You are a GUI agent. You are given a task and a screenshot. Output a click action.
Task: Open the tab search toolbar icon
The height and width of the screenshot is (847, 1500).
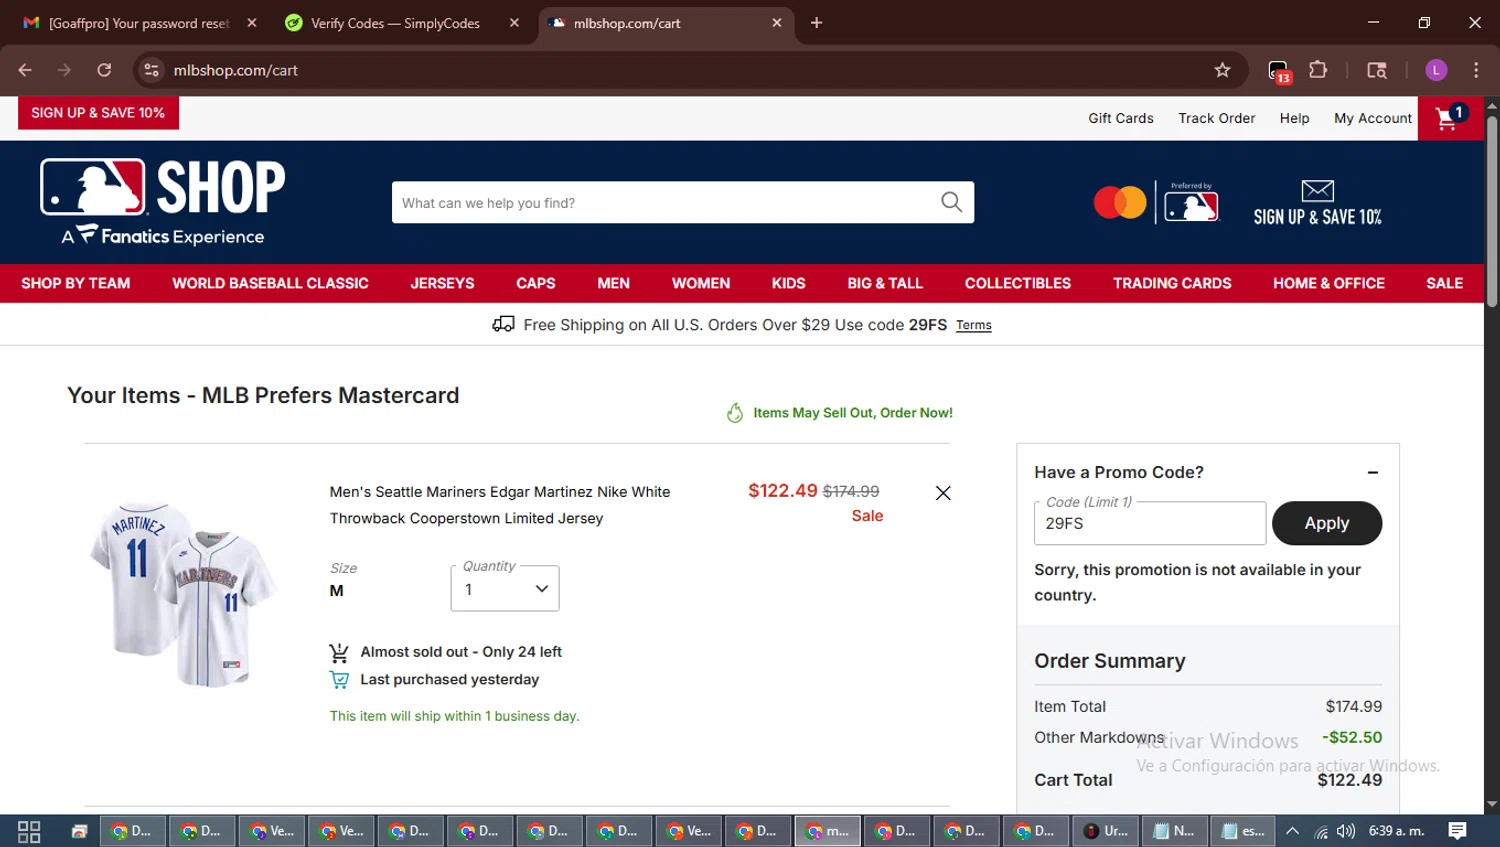click(x=1377, y=70)
